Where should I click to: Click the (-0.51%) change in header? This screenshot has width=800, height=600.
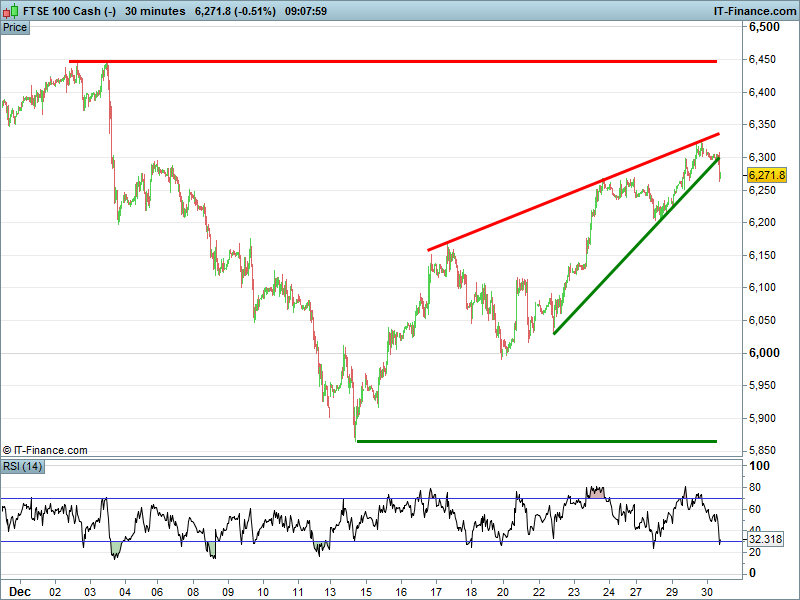(x=257, y=10)
